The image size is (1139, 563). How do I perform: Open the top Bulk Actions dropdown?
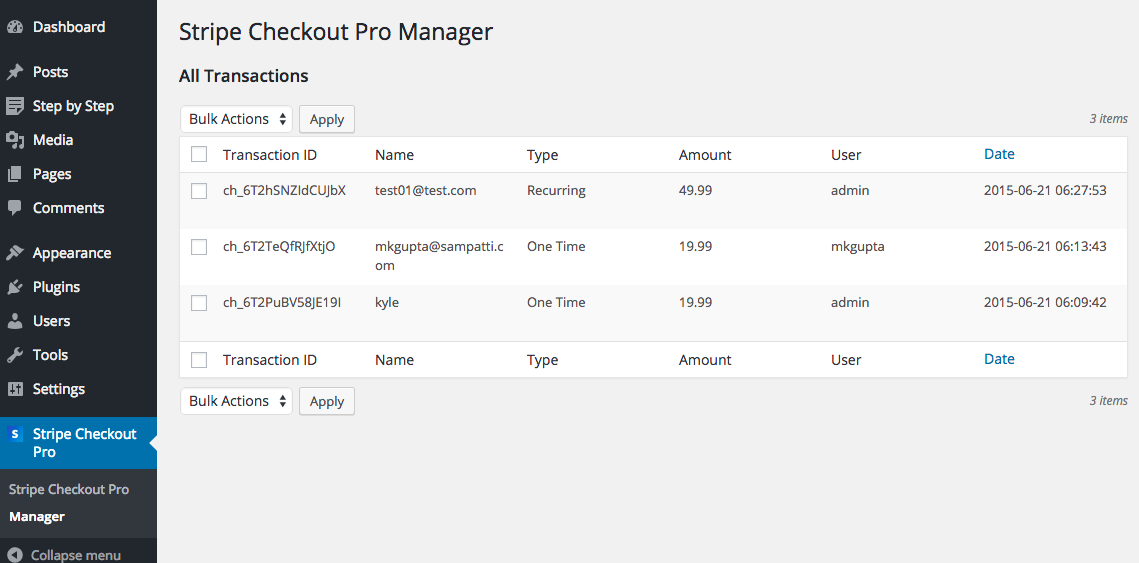pos(236,119)
